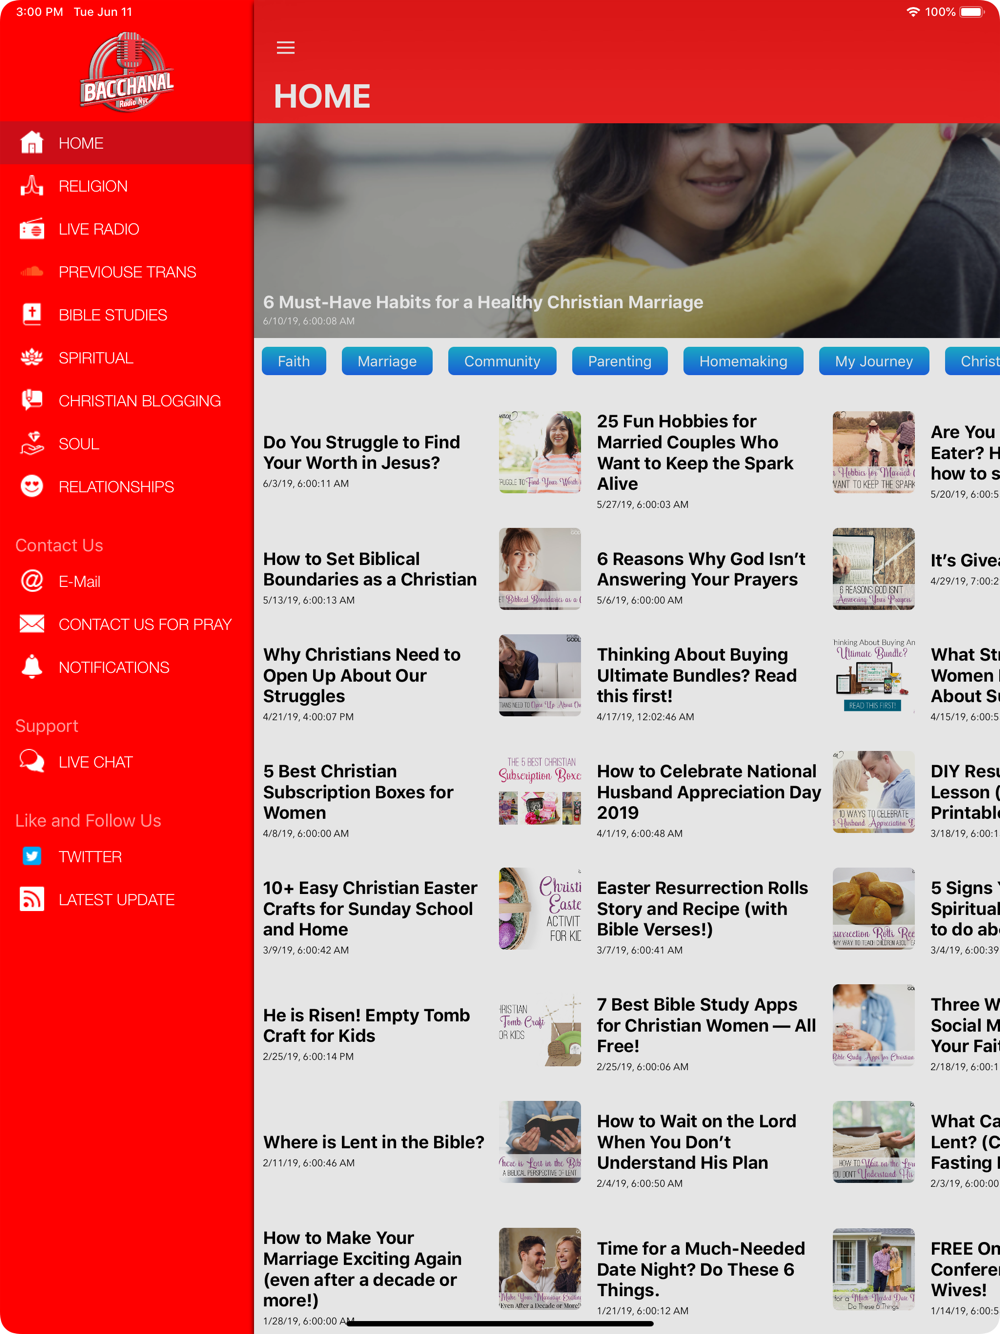Click the Christian Blogging icon
Image resolution: width=1000 pixels, height=1334 pixels.
(x=32, y=401)
